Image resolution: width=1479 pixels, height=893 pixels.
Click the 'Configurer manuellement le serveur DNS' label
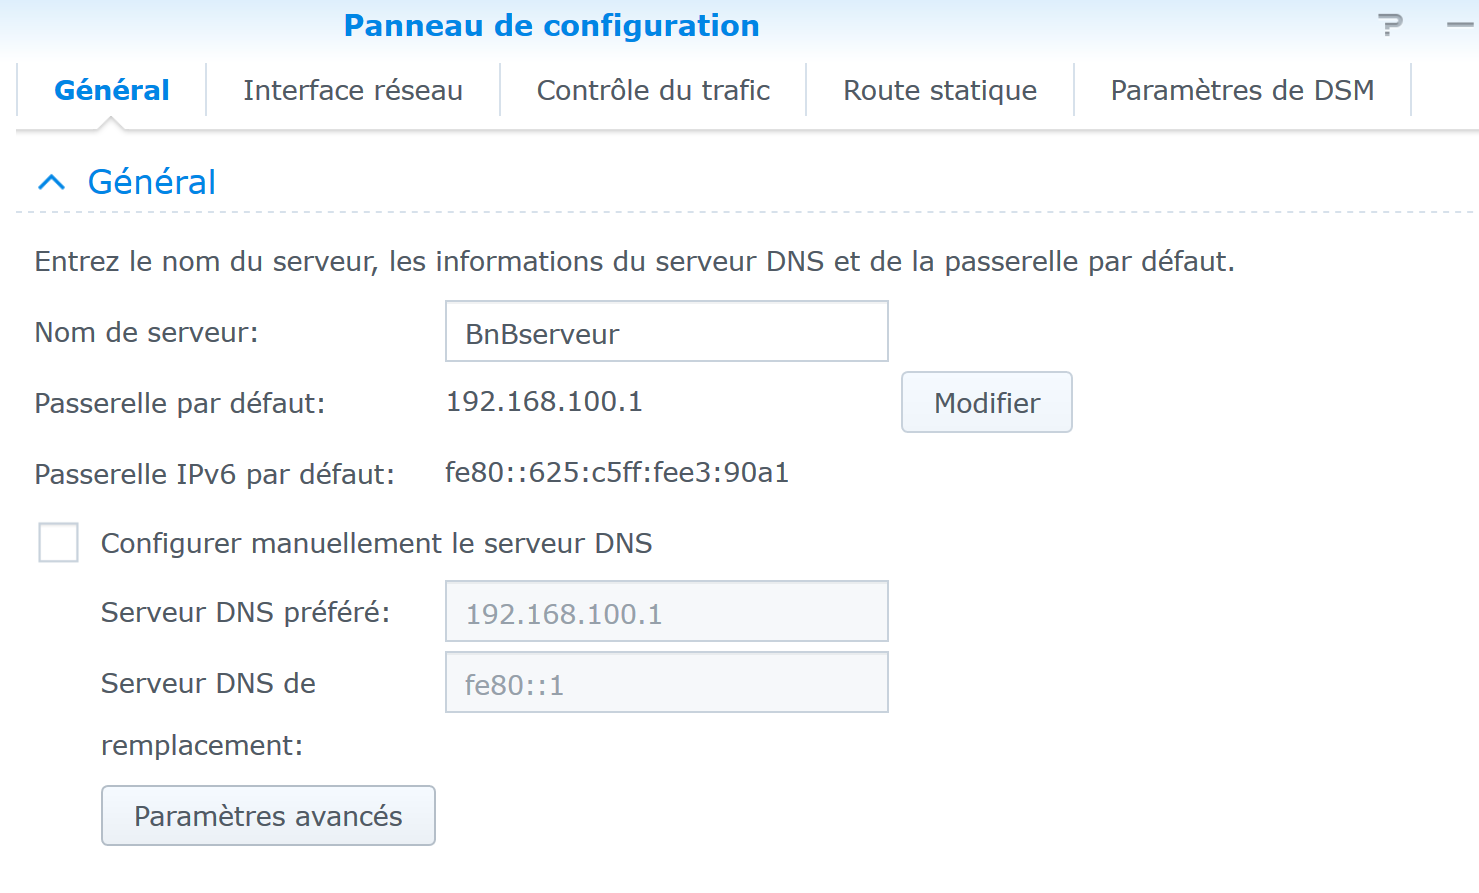pyautogui.click(x=376, y=543)
